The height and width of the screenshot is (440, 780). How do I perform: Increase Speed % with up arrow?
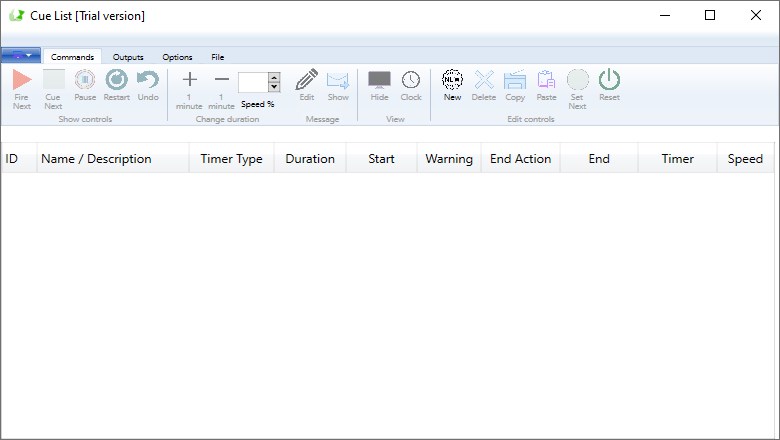coord(274,77)
